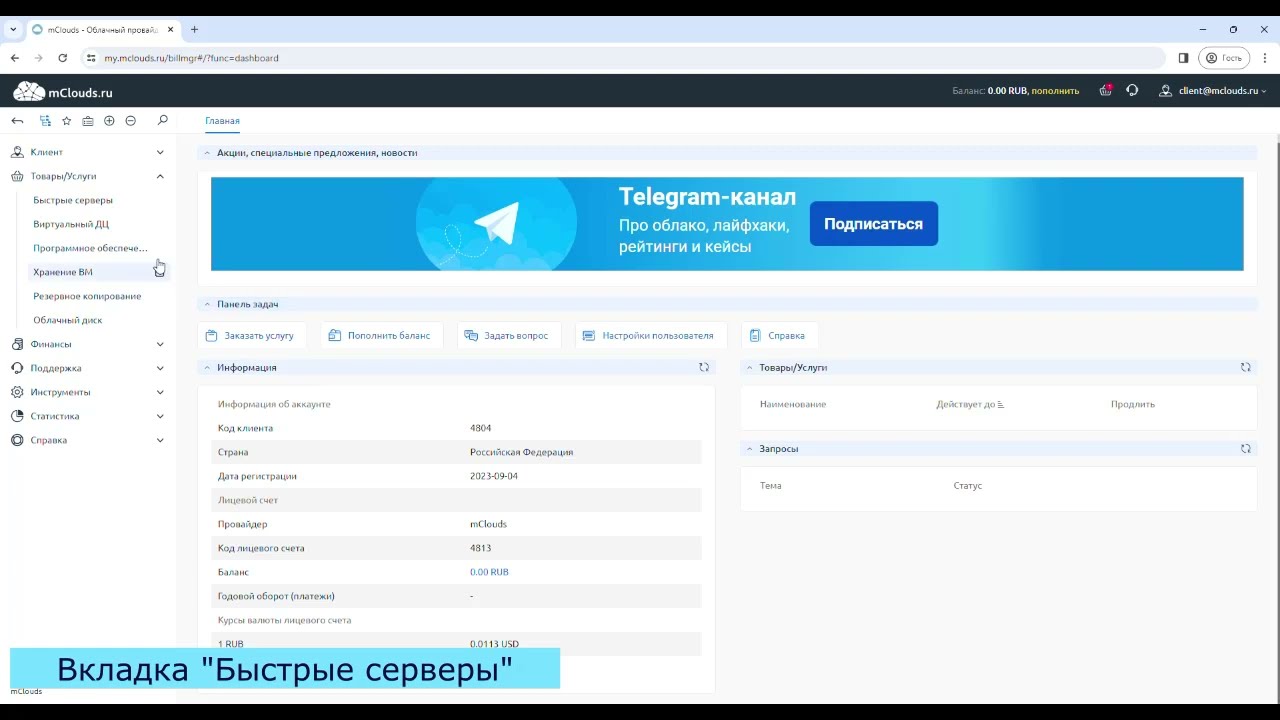Open Программное обеспечение menu item
Viewport: 1280px width, 720px height.
click(90, 248)
